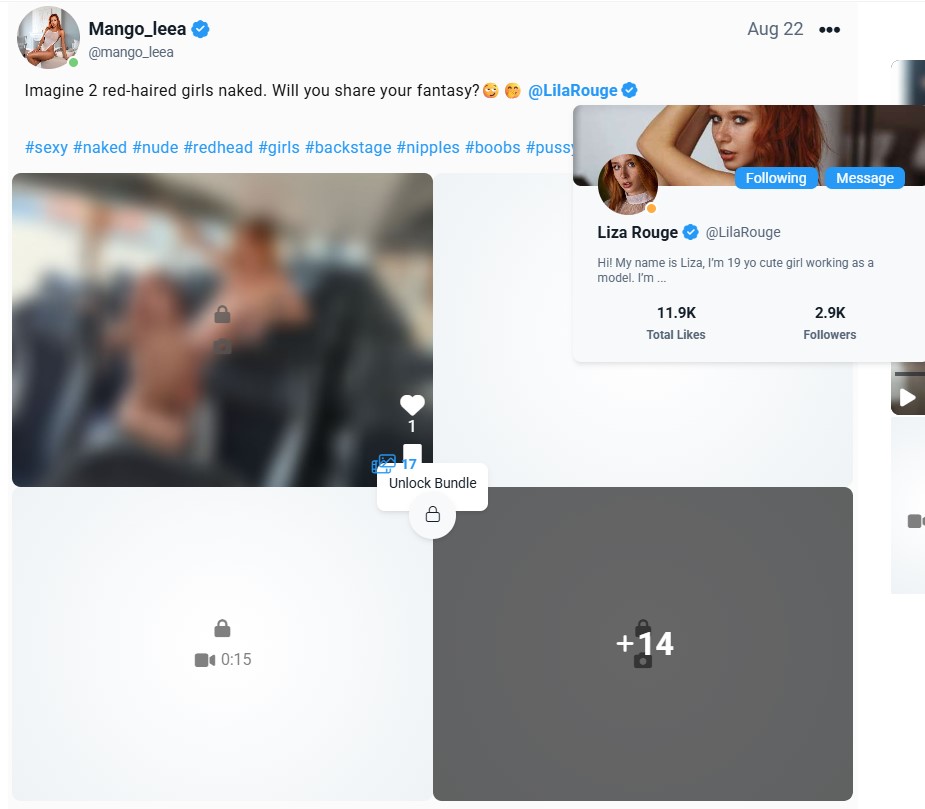Click the Aug 22 post date

pos(775,29)
